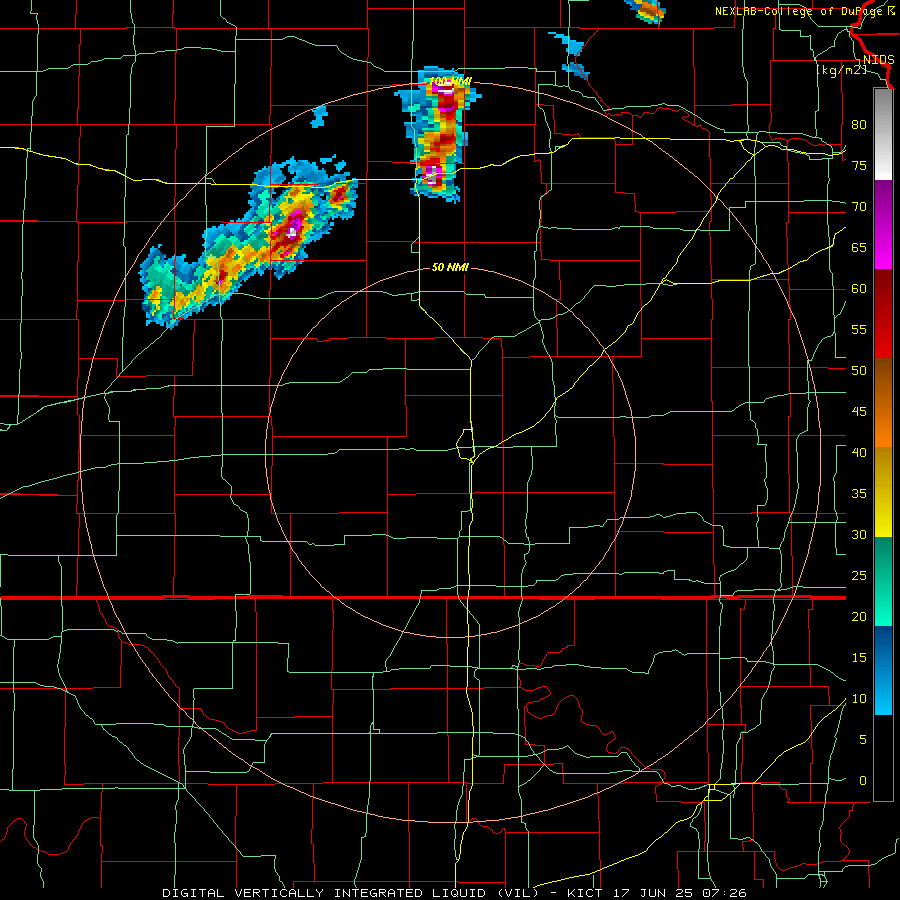
Task: Click the 17 JUN 25 date in caption
Action: point(654,893)
